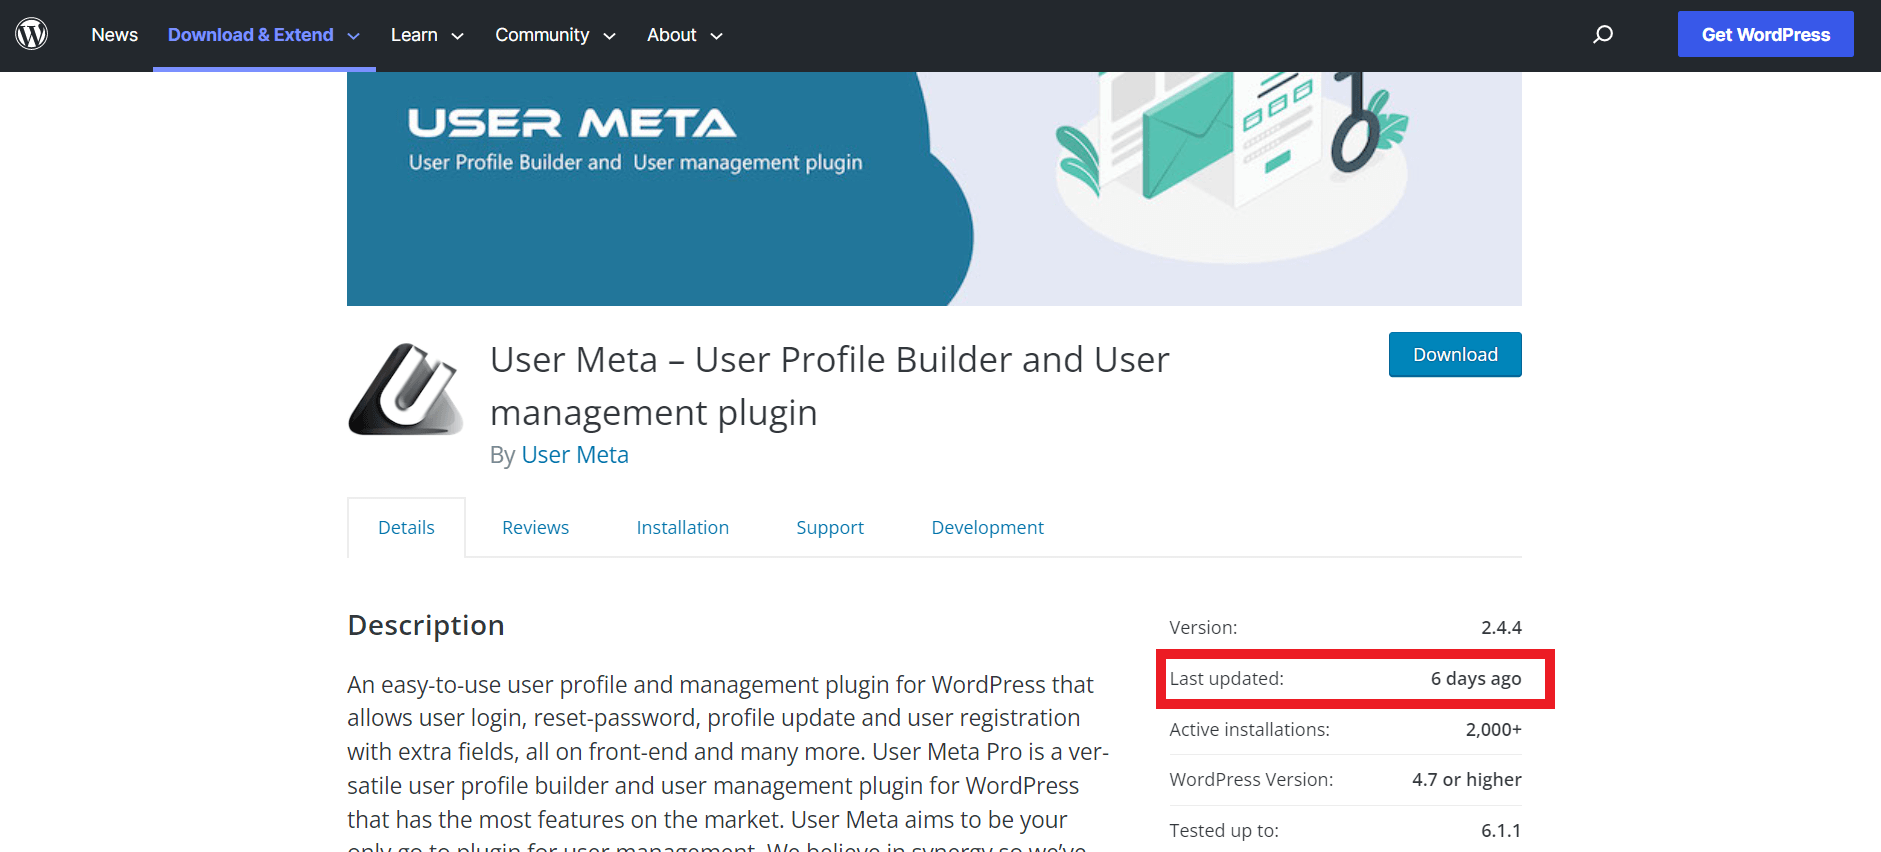This screenshot has width=1881, height=852.
Task: Click the 'WordPress Version:' label
Action: 1251,779
